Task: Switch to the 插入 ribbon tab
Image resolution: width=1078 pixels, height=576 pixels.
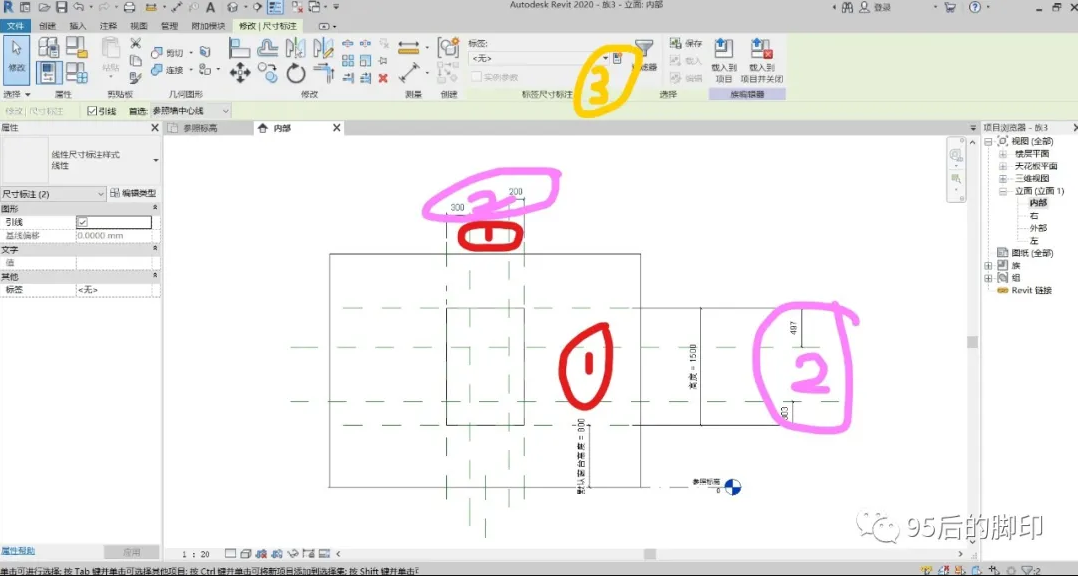Action: pos(78,26)
